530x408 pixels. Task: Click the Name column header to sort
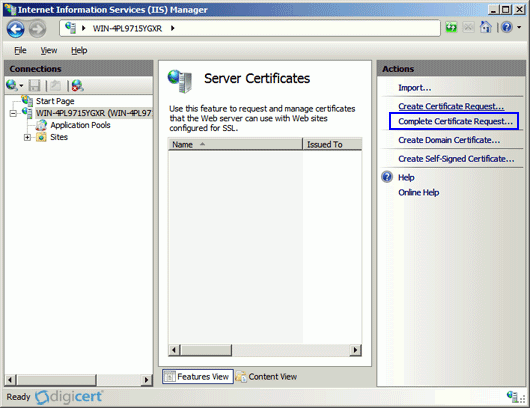pos(235,144)
